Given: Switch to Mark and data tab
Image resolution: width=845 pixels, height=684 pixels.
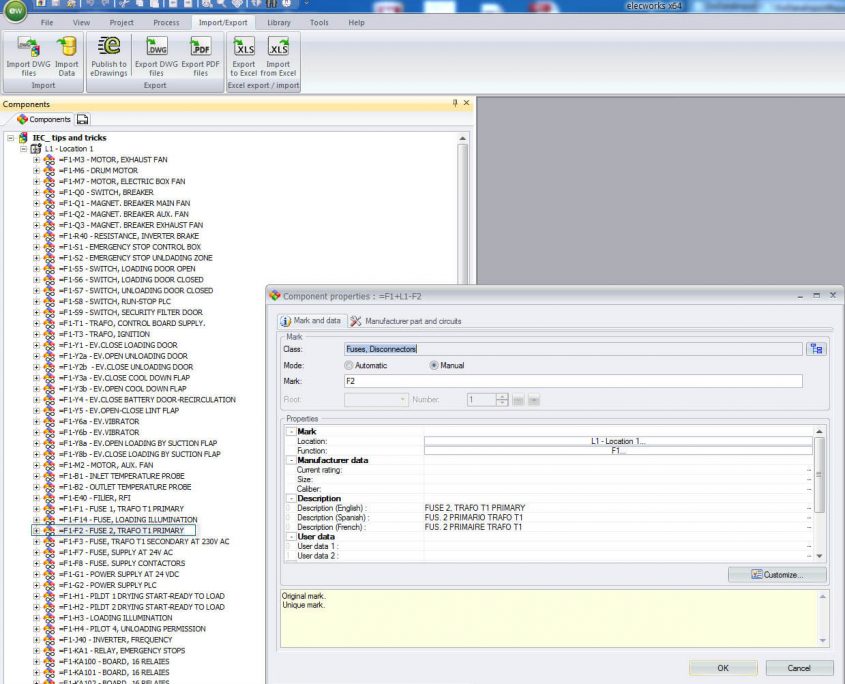Looking at the screenshot, I should pyautogui.click(x=311, y=321).
